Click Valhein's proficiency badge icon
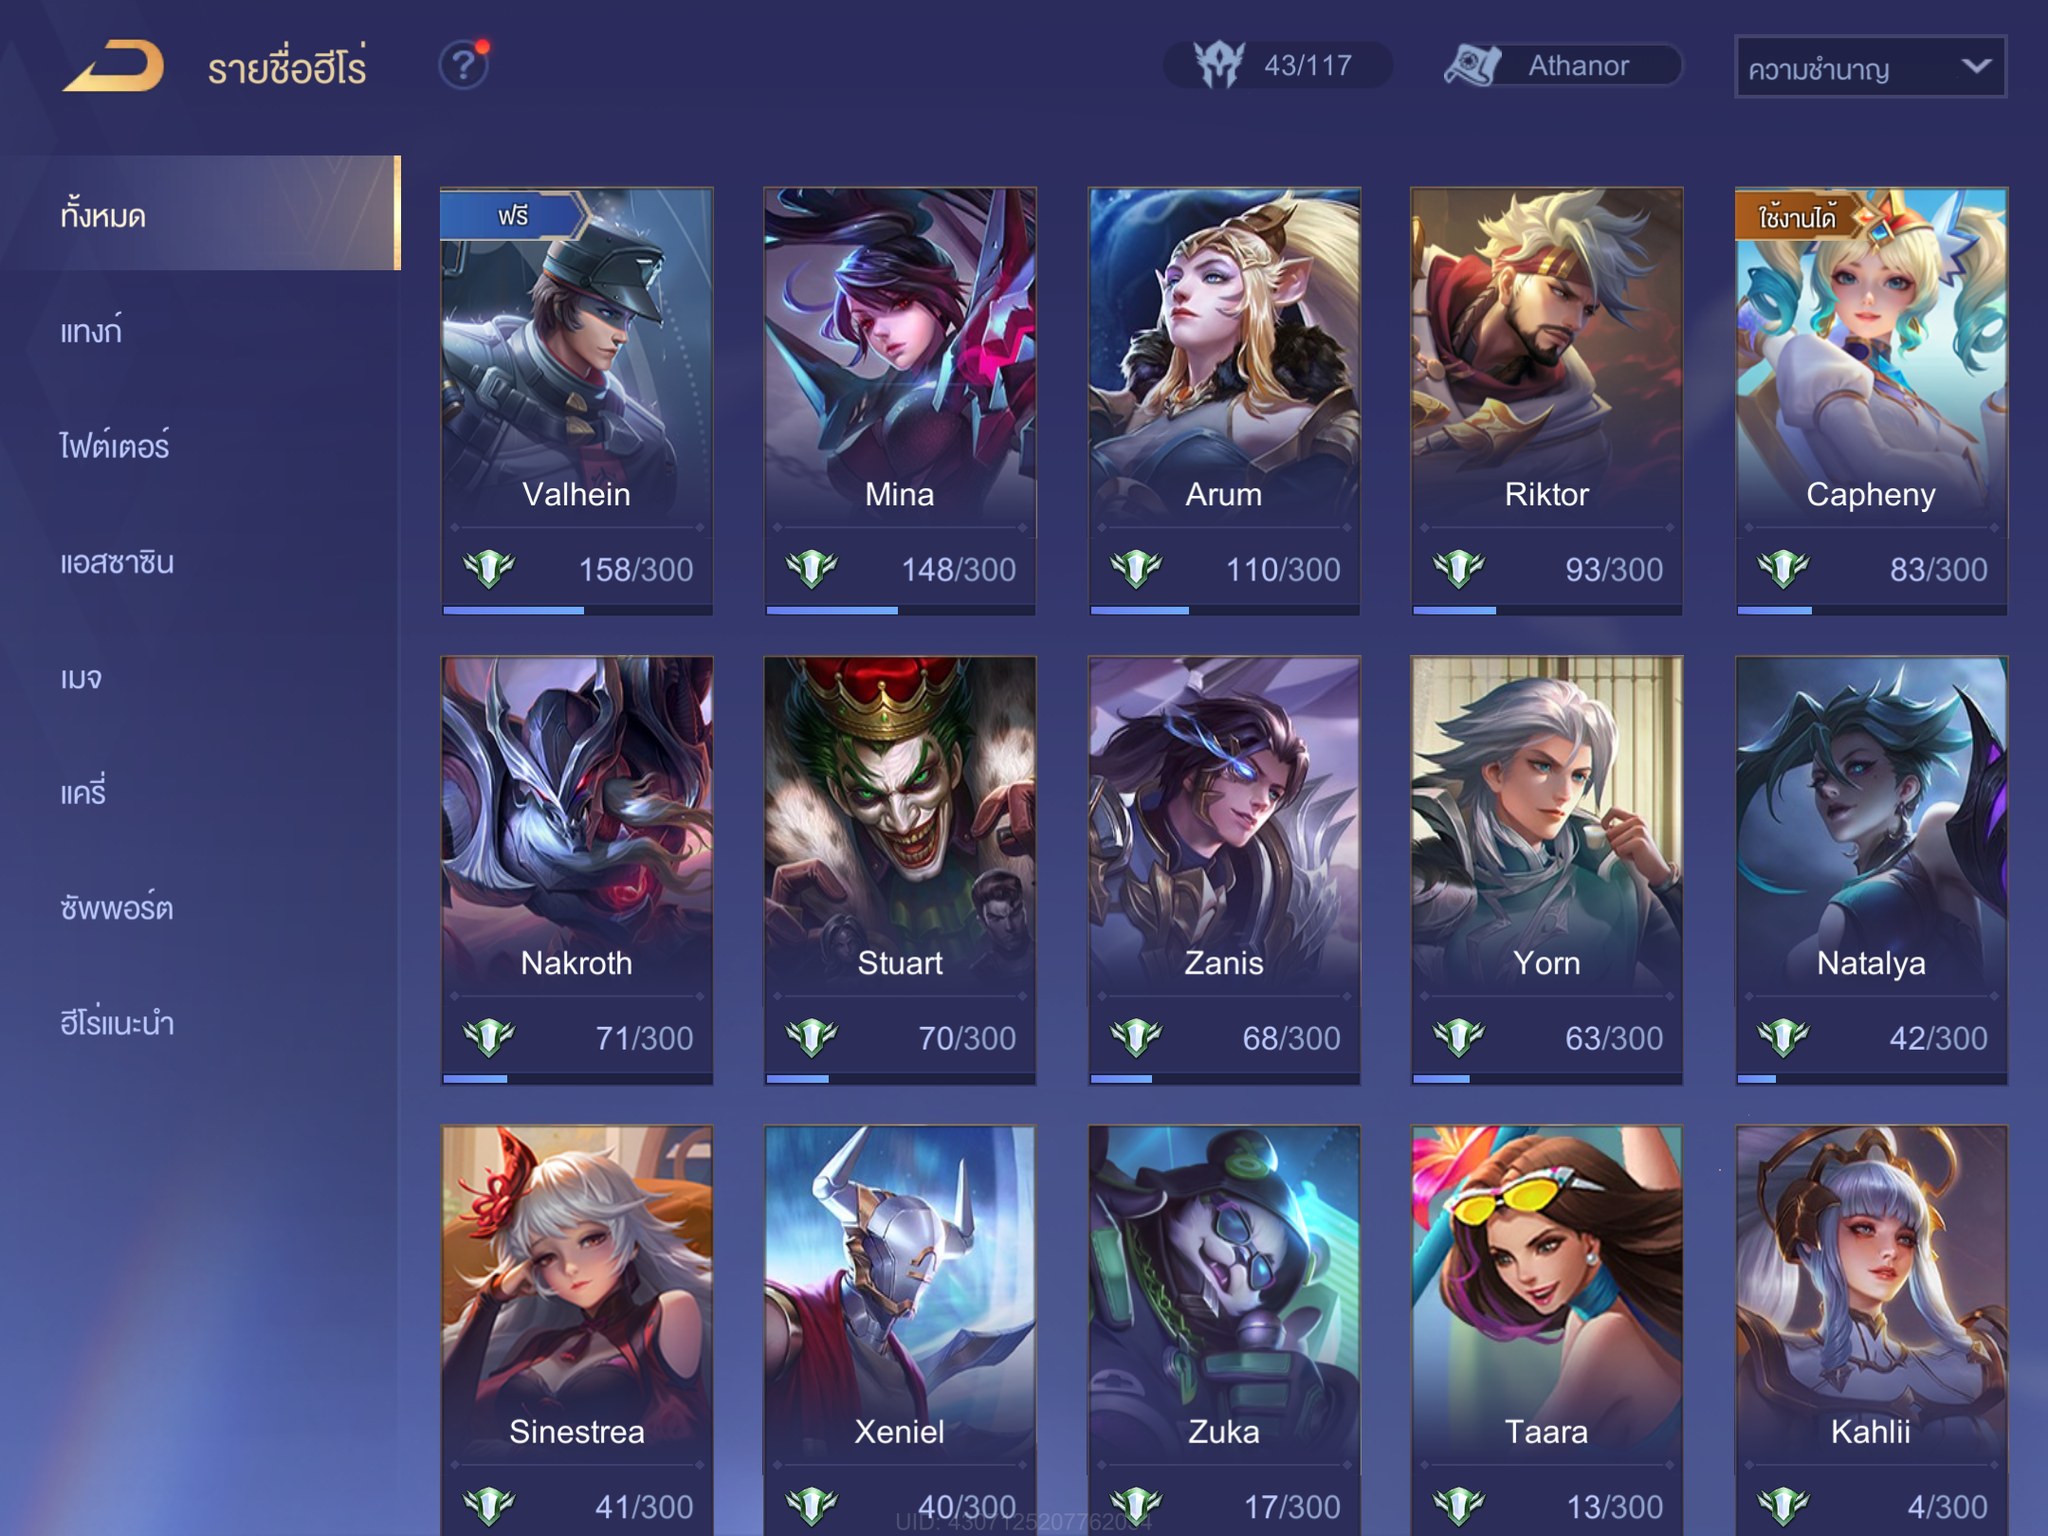This screenshot has height=1536, width=2048. click(x=488, y=569)
